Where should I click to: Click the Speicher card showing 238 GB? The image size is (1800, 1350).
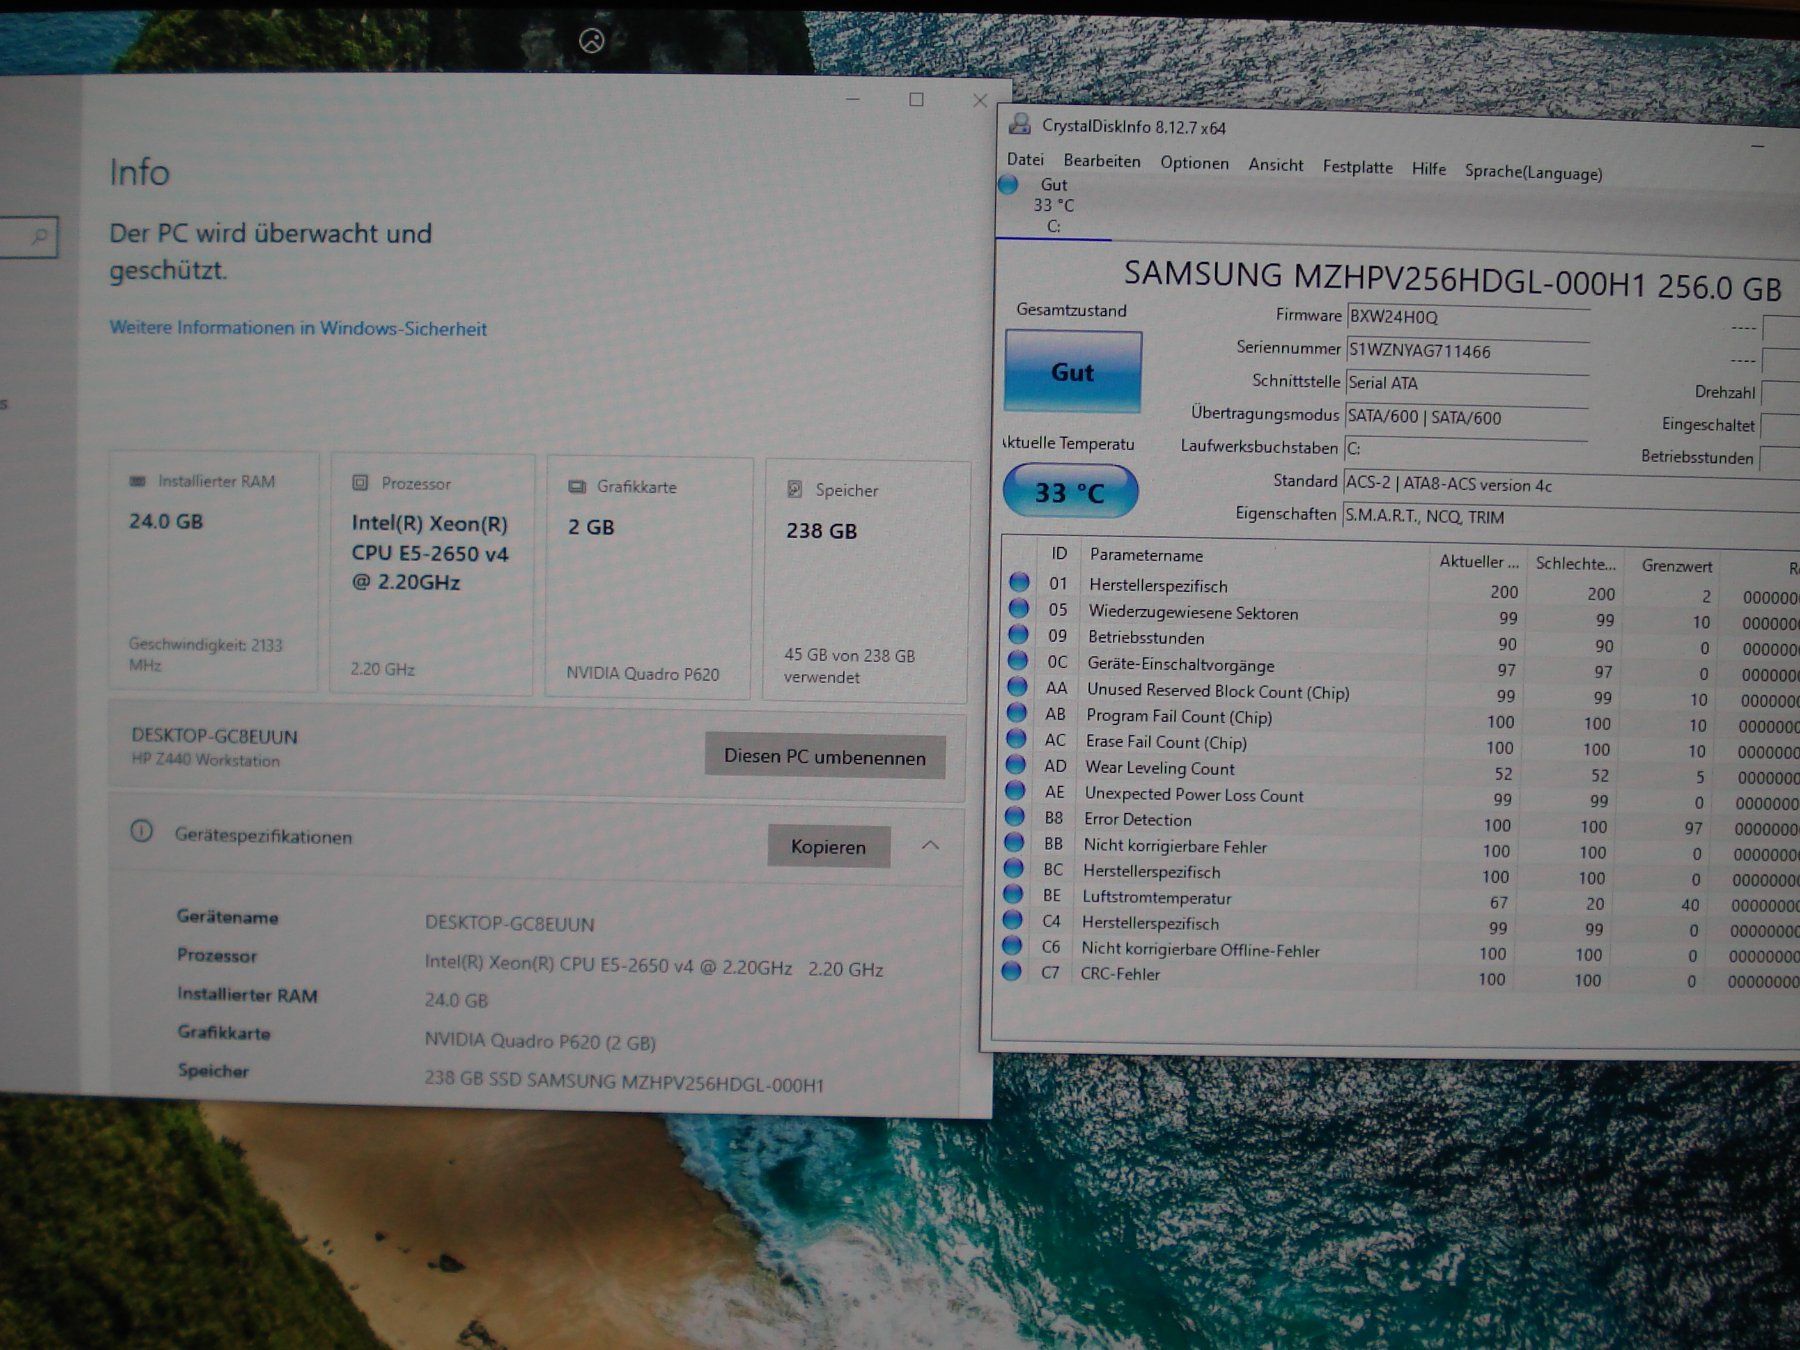866,582
